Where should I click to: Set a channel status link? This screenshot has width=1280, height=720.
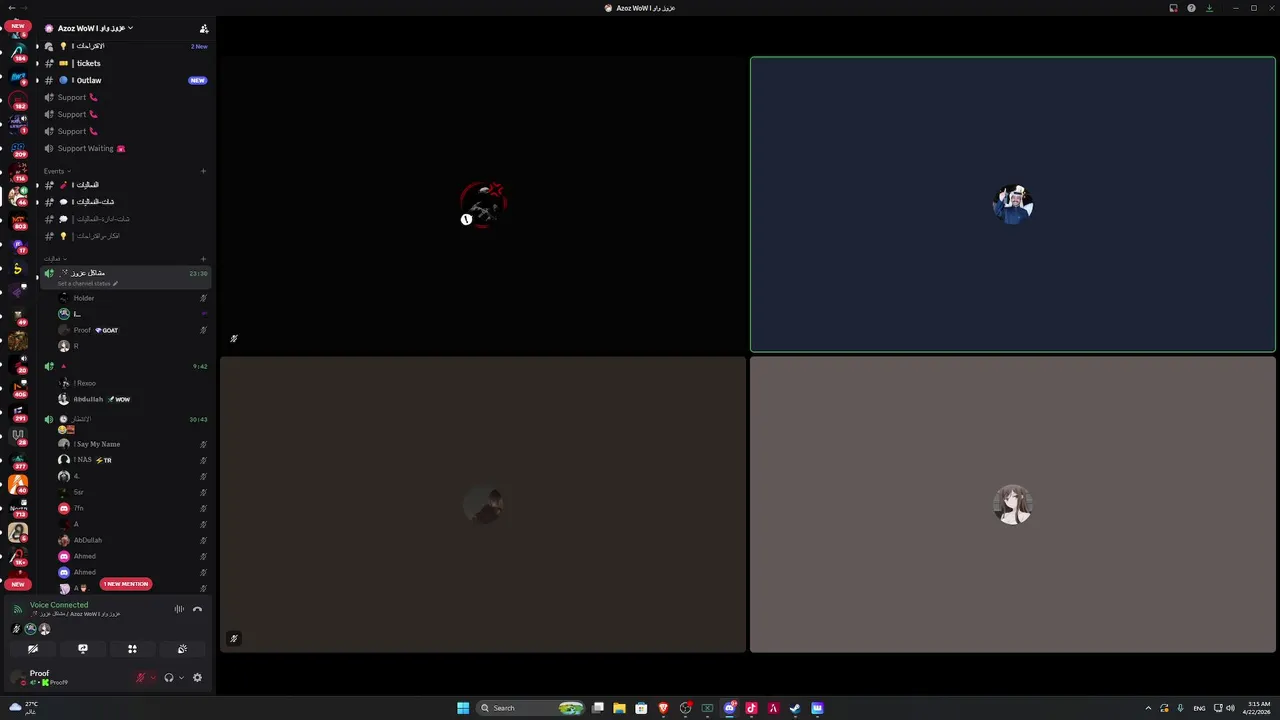(88, 284)
